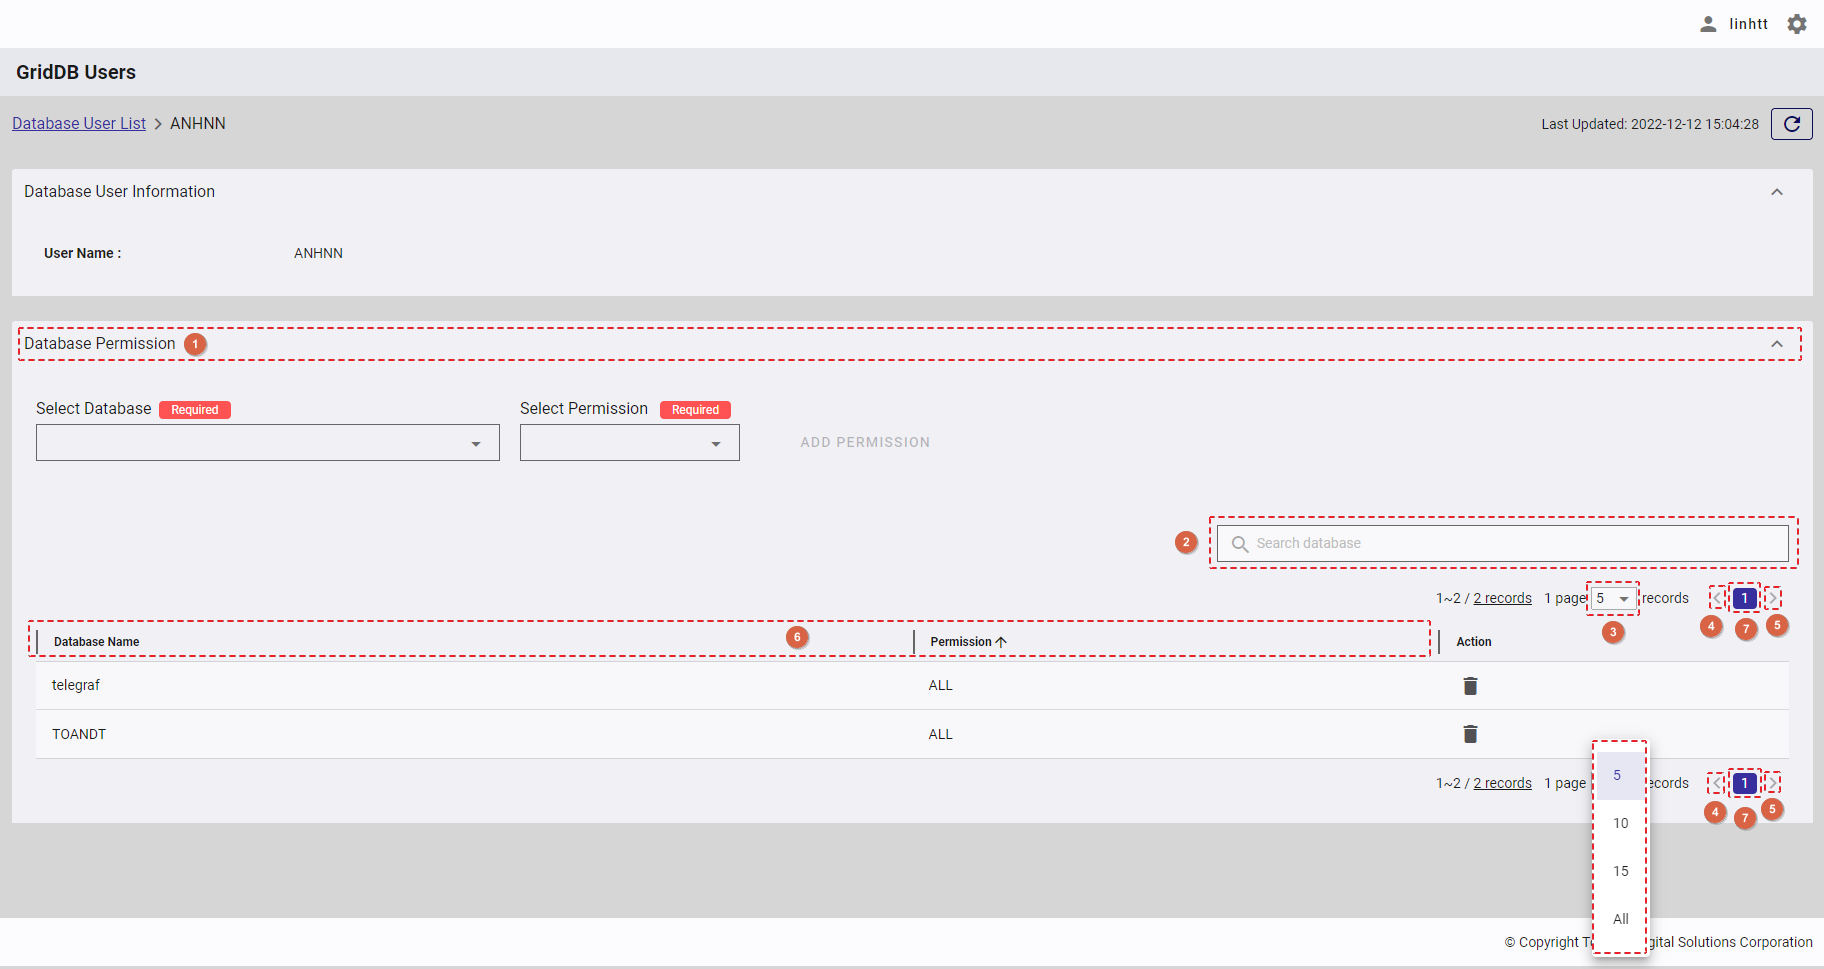Go to next page in bottom pagination
This screenshot has height=969, width=1824.
point(1772,783)
